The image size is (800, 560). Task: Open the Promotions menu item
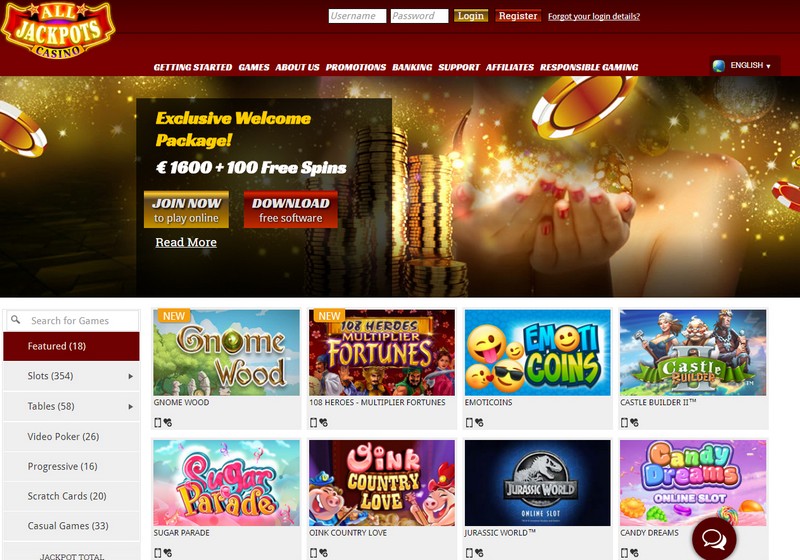[x=356, y=67]
